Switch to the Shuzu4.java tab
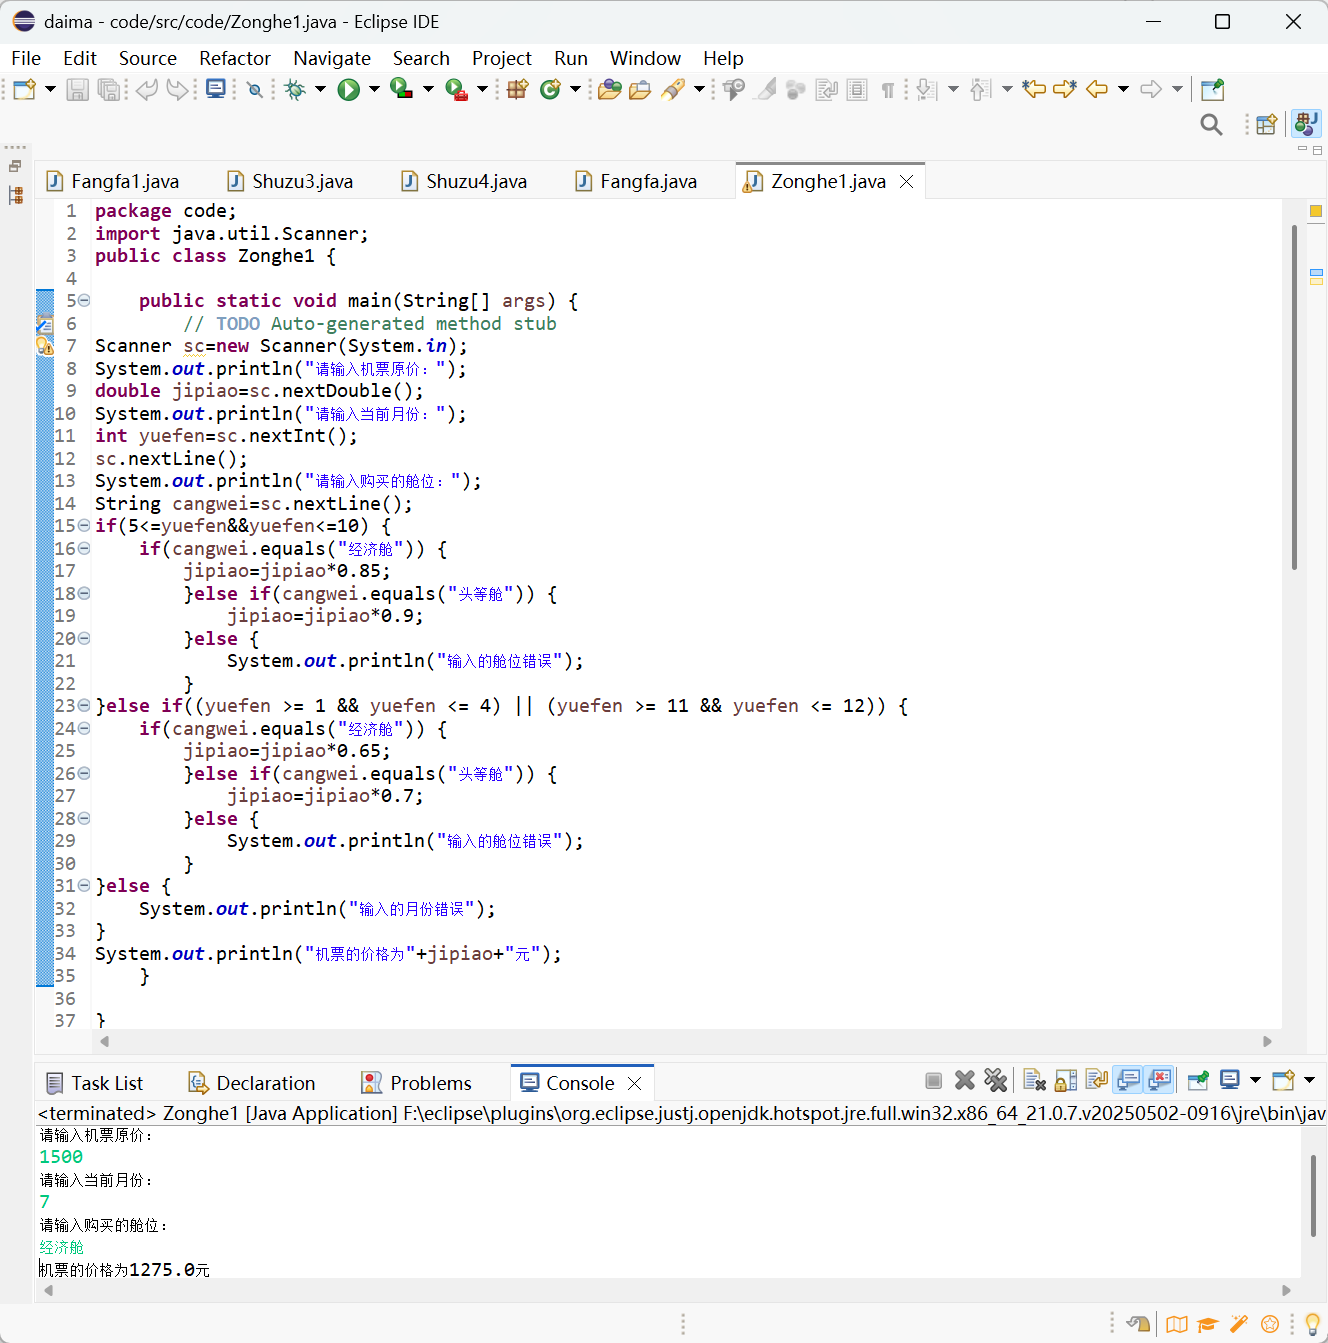 click(x=465, y=181)
